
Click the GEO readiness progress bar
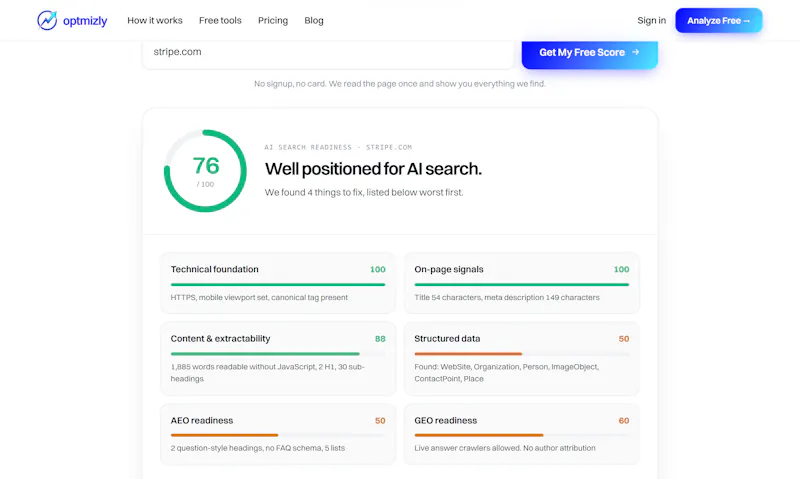pos(521,435)
